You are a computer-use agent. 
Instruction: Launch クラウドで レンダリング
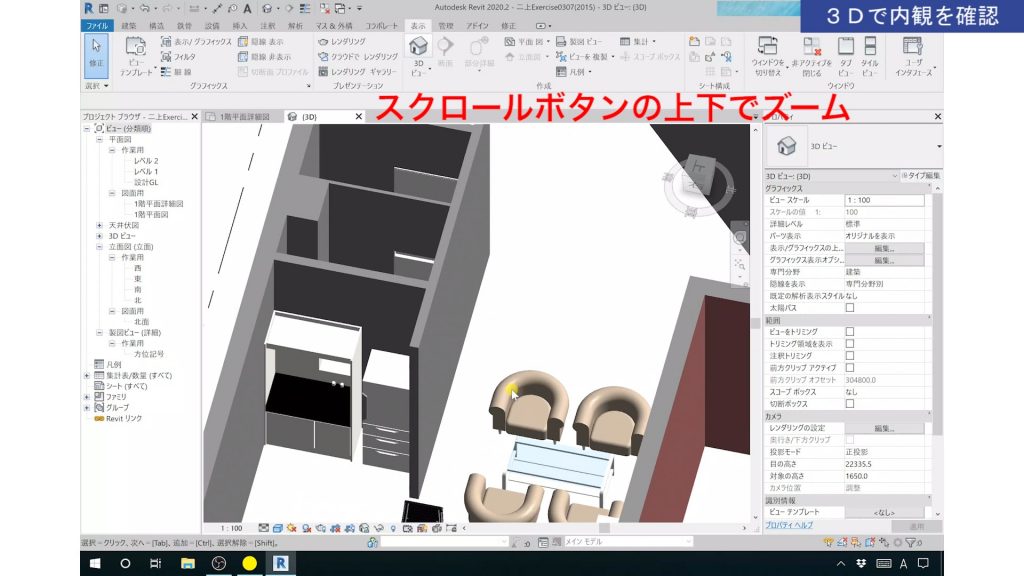pos(358,56)
